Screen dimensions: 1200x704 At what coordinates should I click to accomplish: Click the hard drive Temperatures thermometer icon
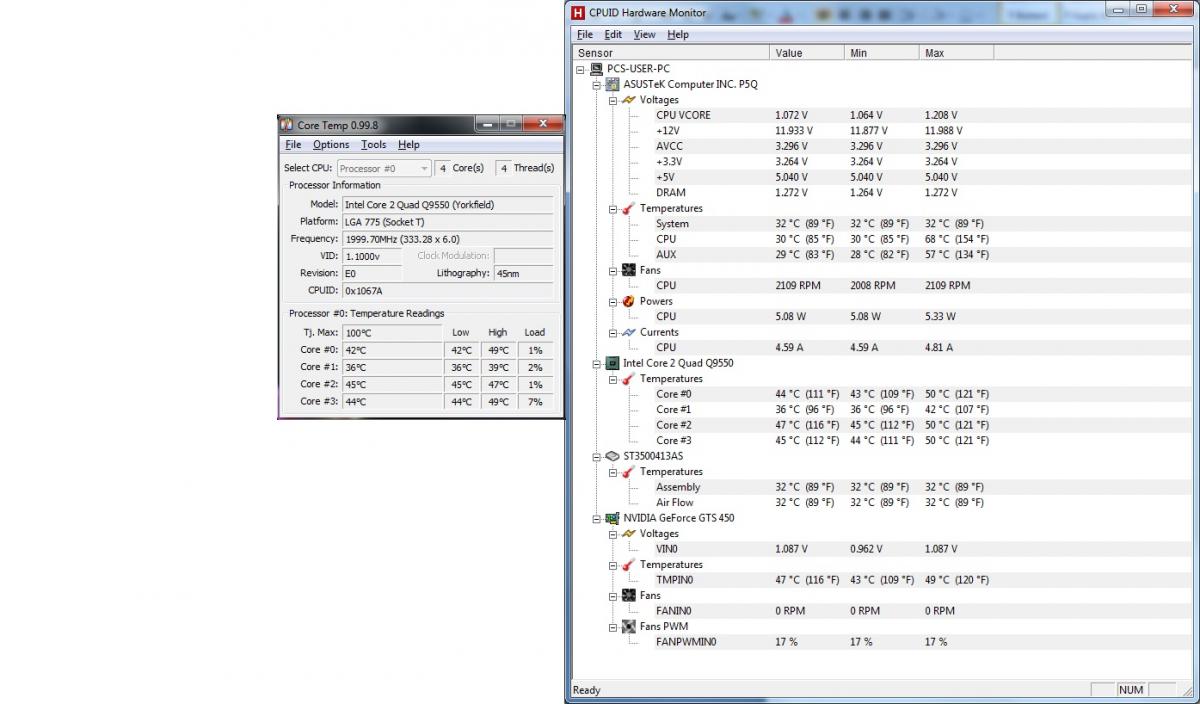pos(629,472)
